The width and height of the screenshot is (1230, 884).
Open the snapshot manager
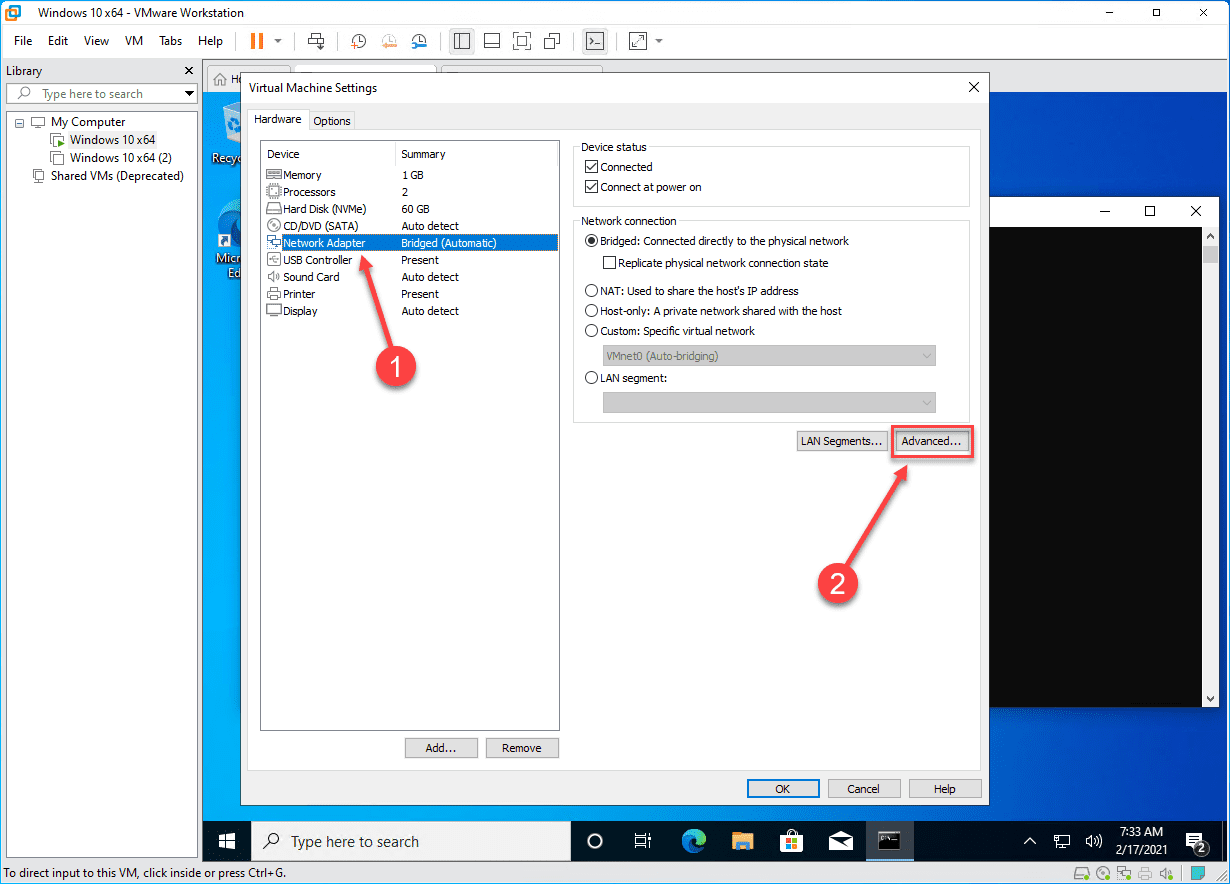point(419,41)
